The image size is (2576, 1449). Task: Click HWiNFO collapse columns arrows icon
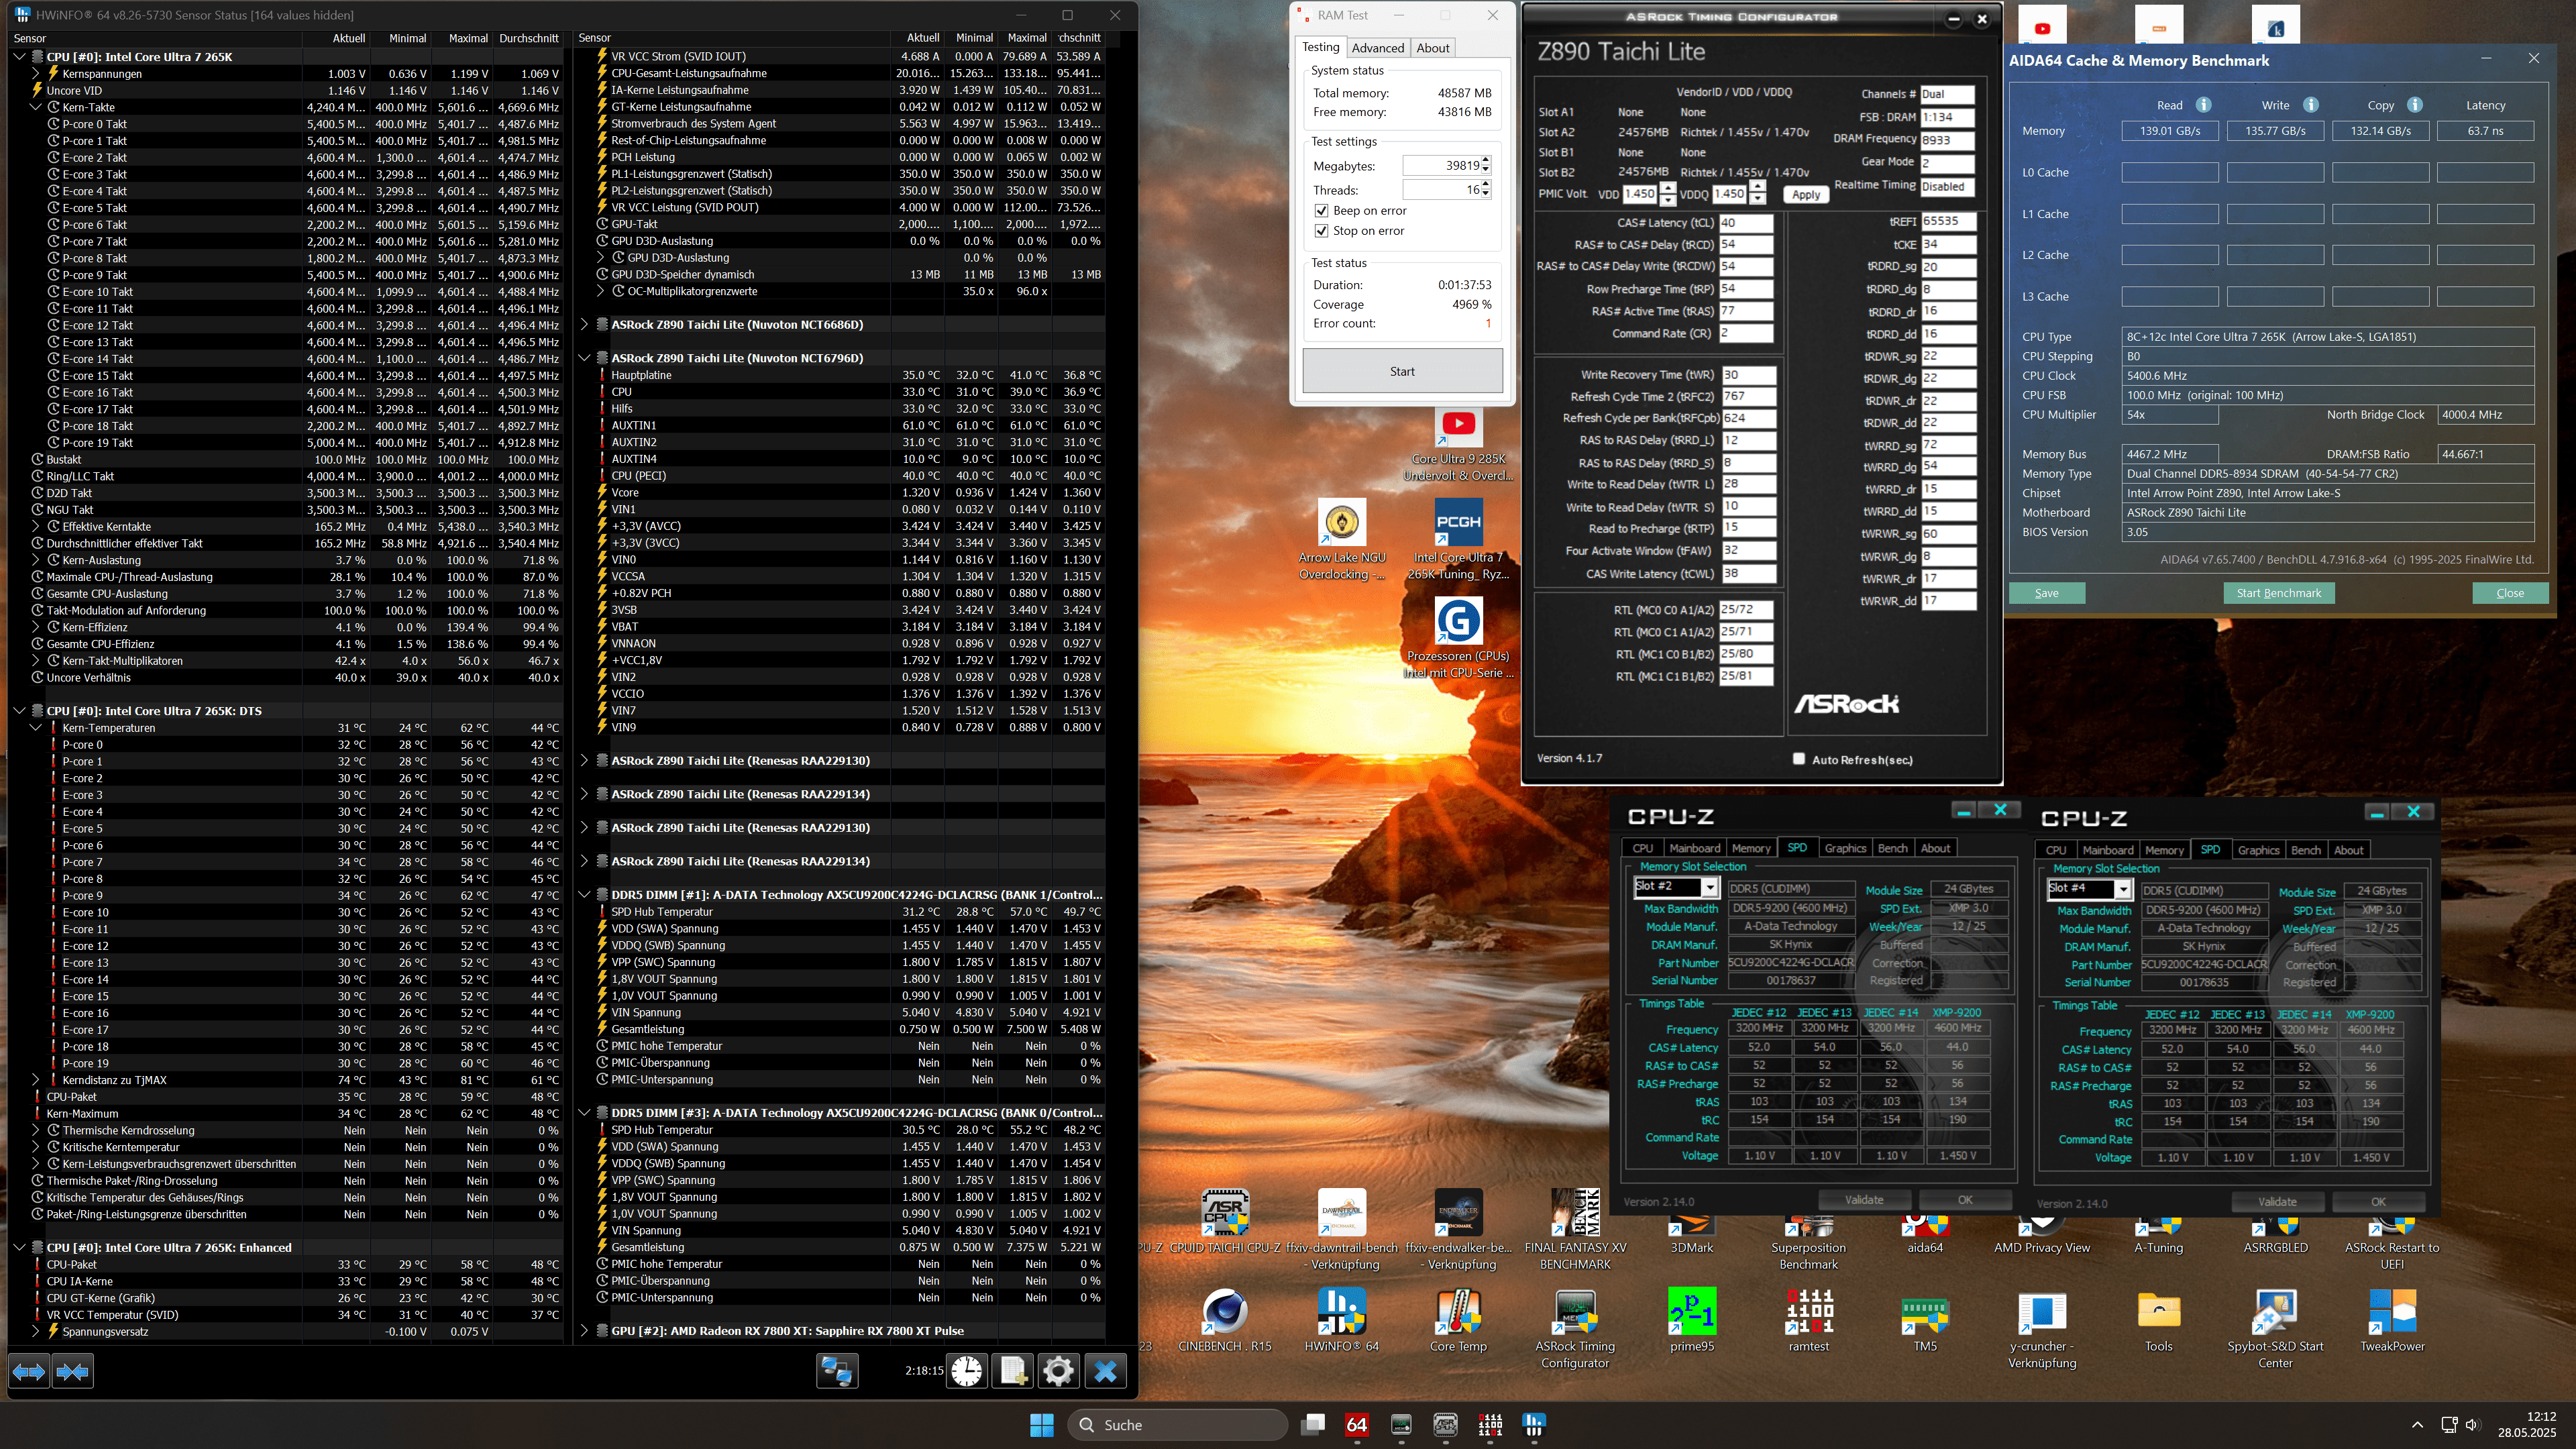coord(73,1371)
